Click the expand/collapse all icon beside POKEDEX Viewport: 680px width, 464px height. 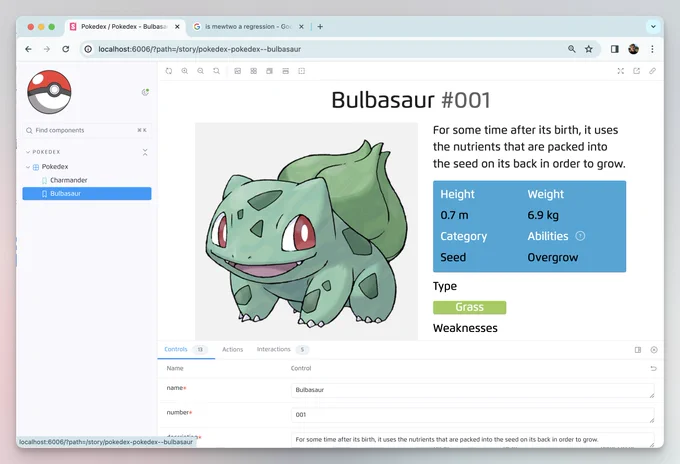tap(145, 152)
